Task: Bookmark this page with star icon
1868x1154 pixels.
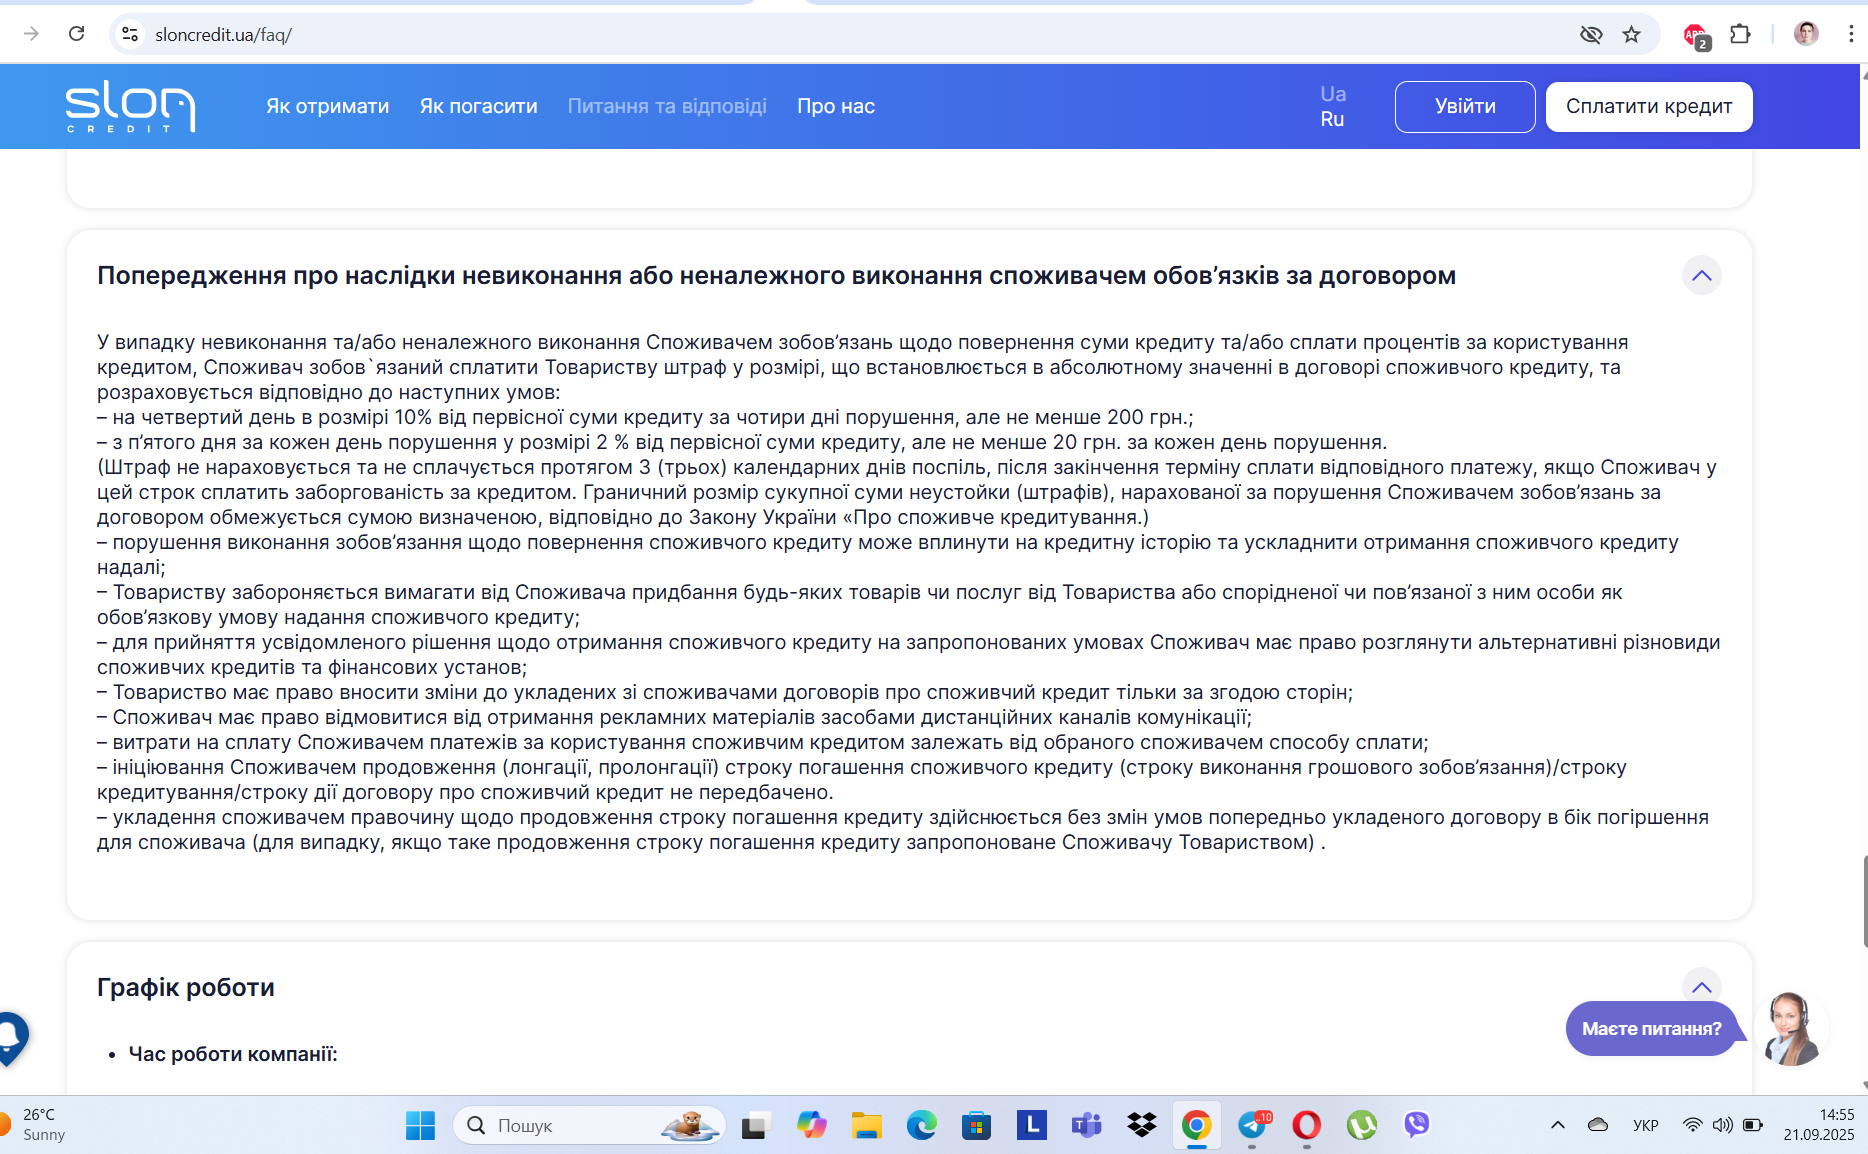Action: pyautogui.click(x=1632, y=35)
